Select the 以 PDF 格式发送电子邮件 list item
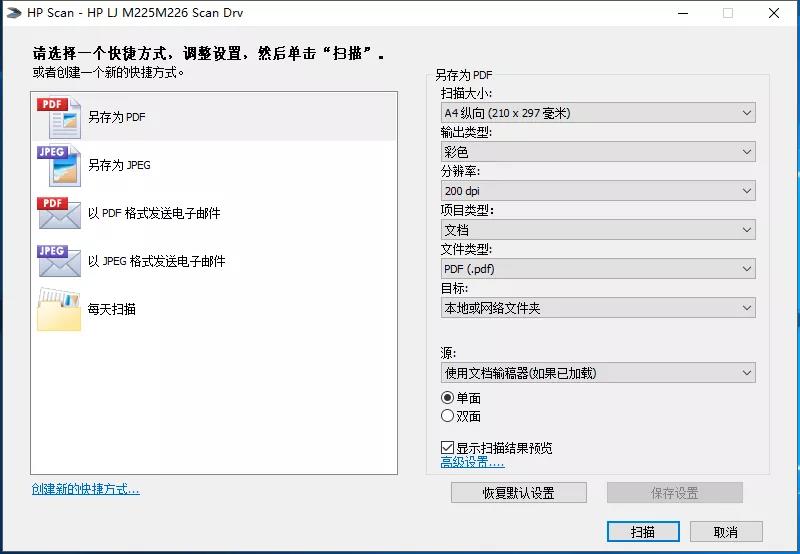 click(x=154, y=213)
